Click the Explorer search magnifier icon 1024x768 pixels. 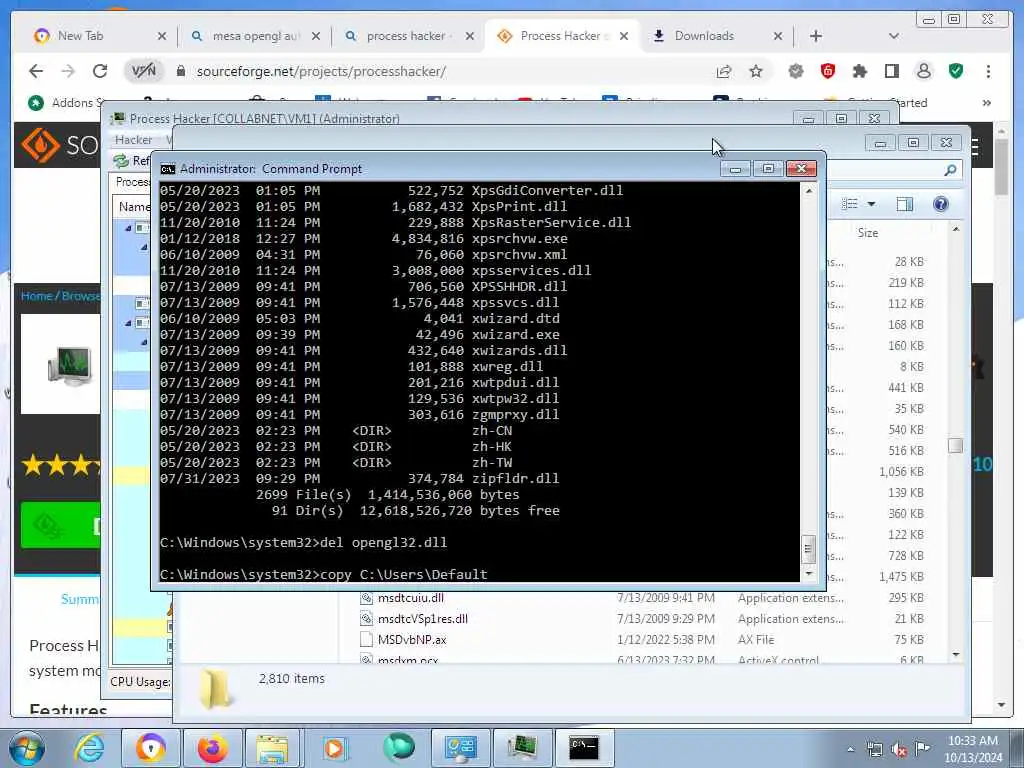pos(950,170)
